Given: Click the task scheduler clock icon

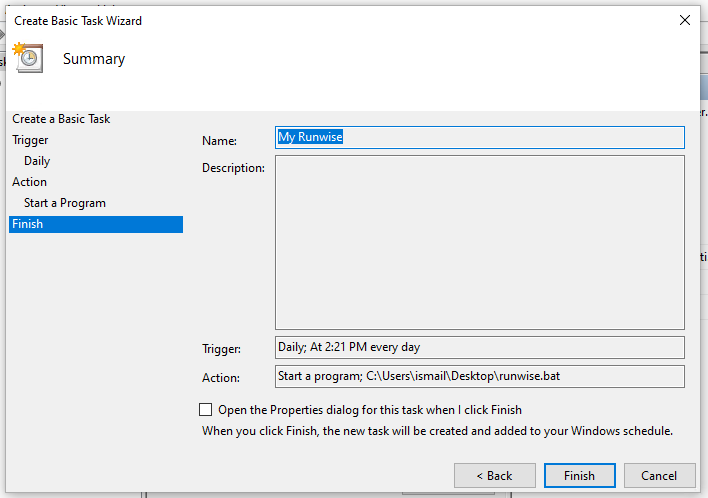Looking at the screenshot, I should tap(28, 57).
